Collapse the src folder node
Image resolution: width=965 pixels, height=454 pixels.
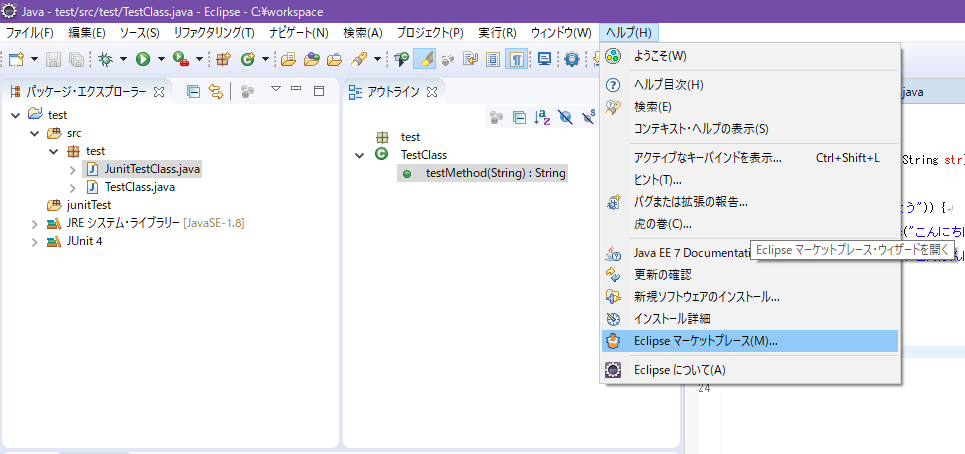click(x=35, y=133)
